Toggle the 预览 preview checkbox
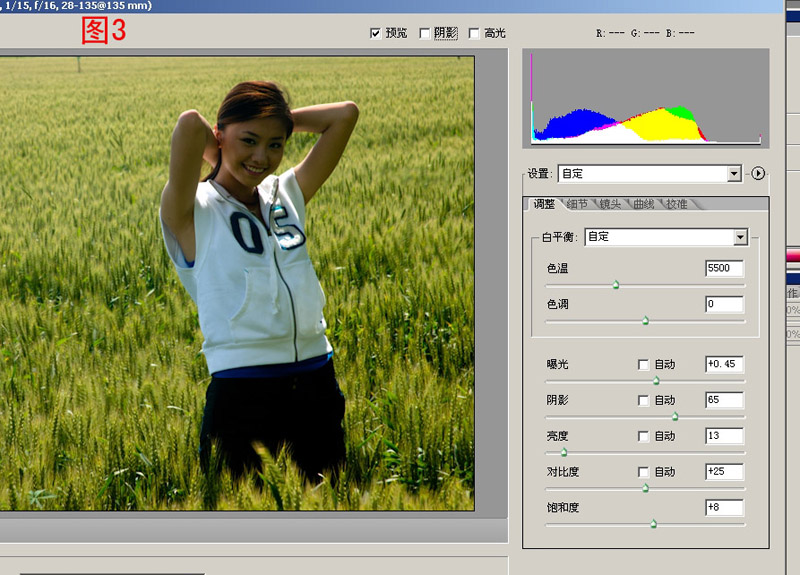This screenshot has width=800, height=575. tap(376, 34)
